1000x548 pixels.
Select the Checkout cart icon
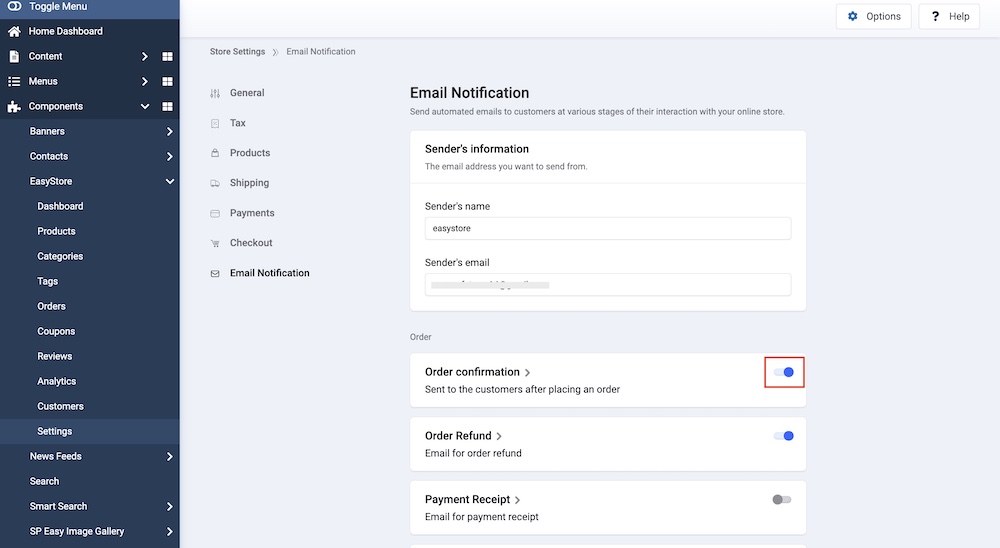215,243
